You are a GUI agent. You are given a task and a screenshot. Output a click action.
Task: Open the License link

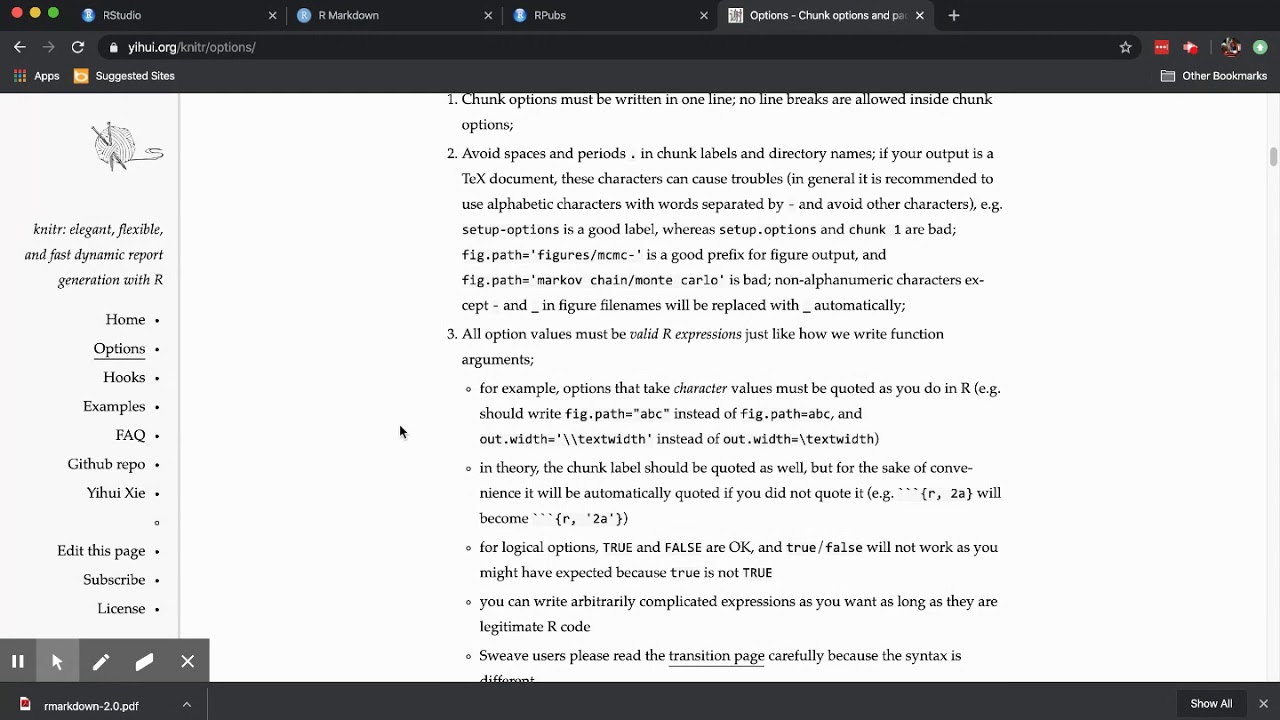point(121,608)
